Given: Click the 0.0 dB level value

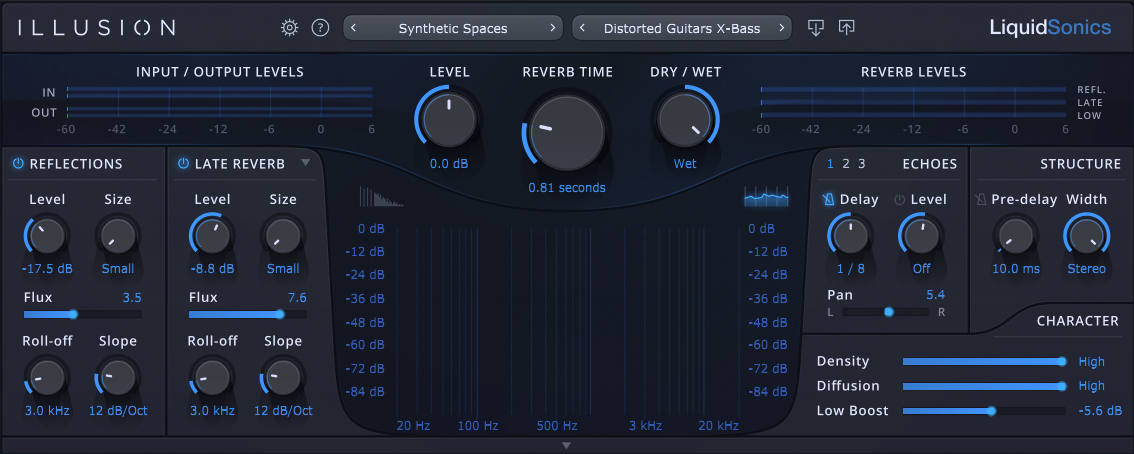Looking at the screenshot, I should 449,164.
